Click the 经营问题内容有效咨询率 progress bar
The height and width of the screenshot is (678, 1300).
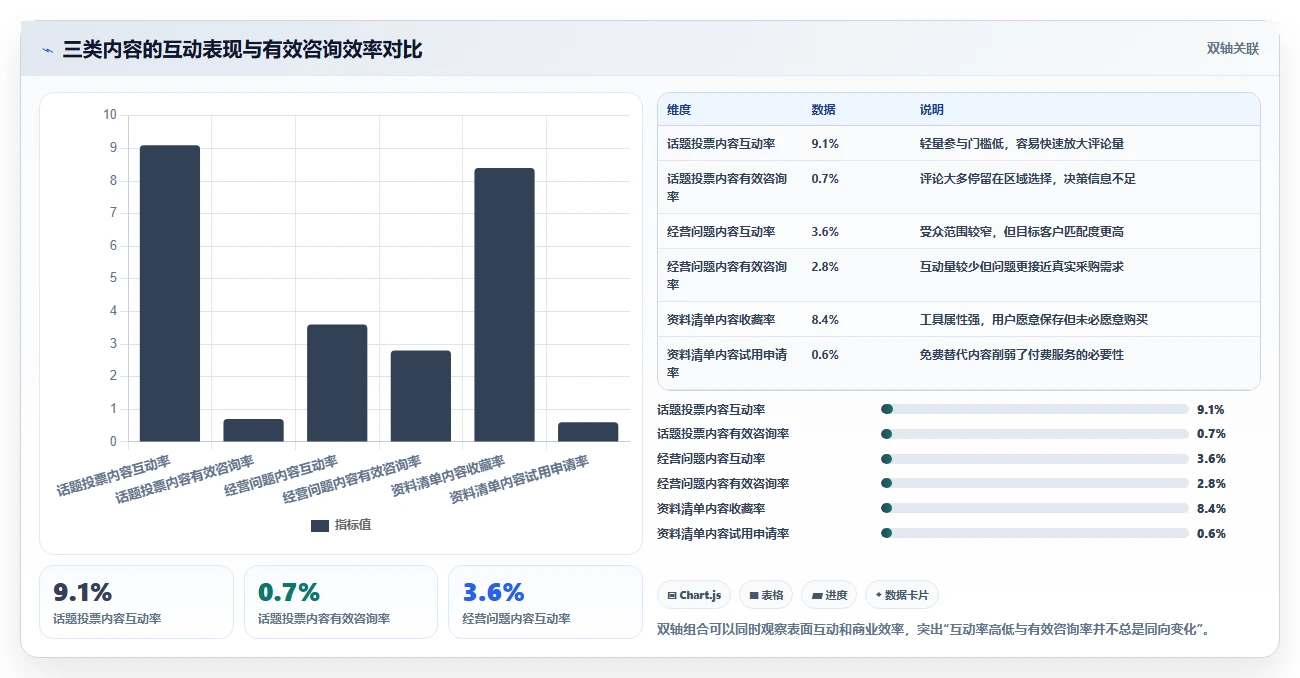tap(1034, 484)
